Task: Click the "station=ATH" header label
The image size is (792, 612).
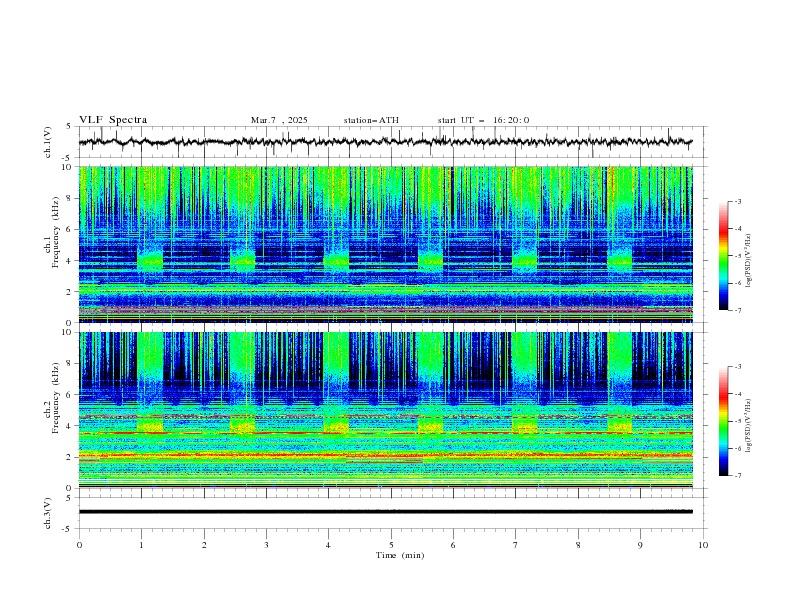Action: [x=371, y=120]
